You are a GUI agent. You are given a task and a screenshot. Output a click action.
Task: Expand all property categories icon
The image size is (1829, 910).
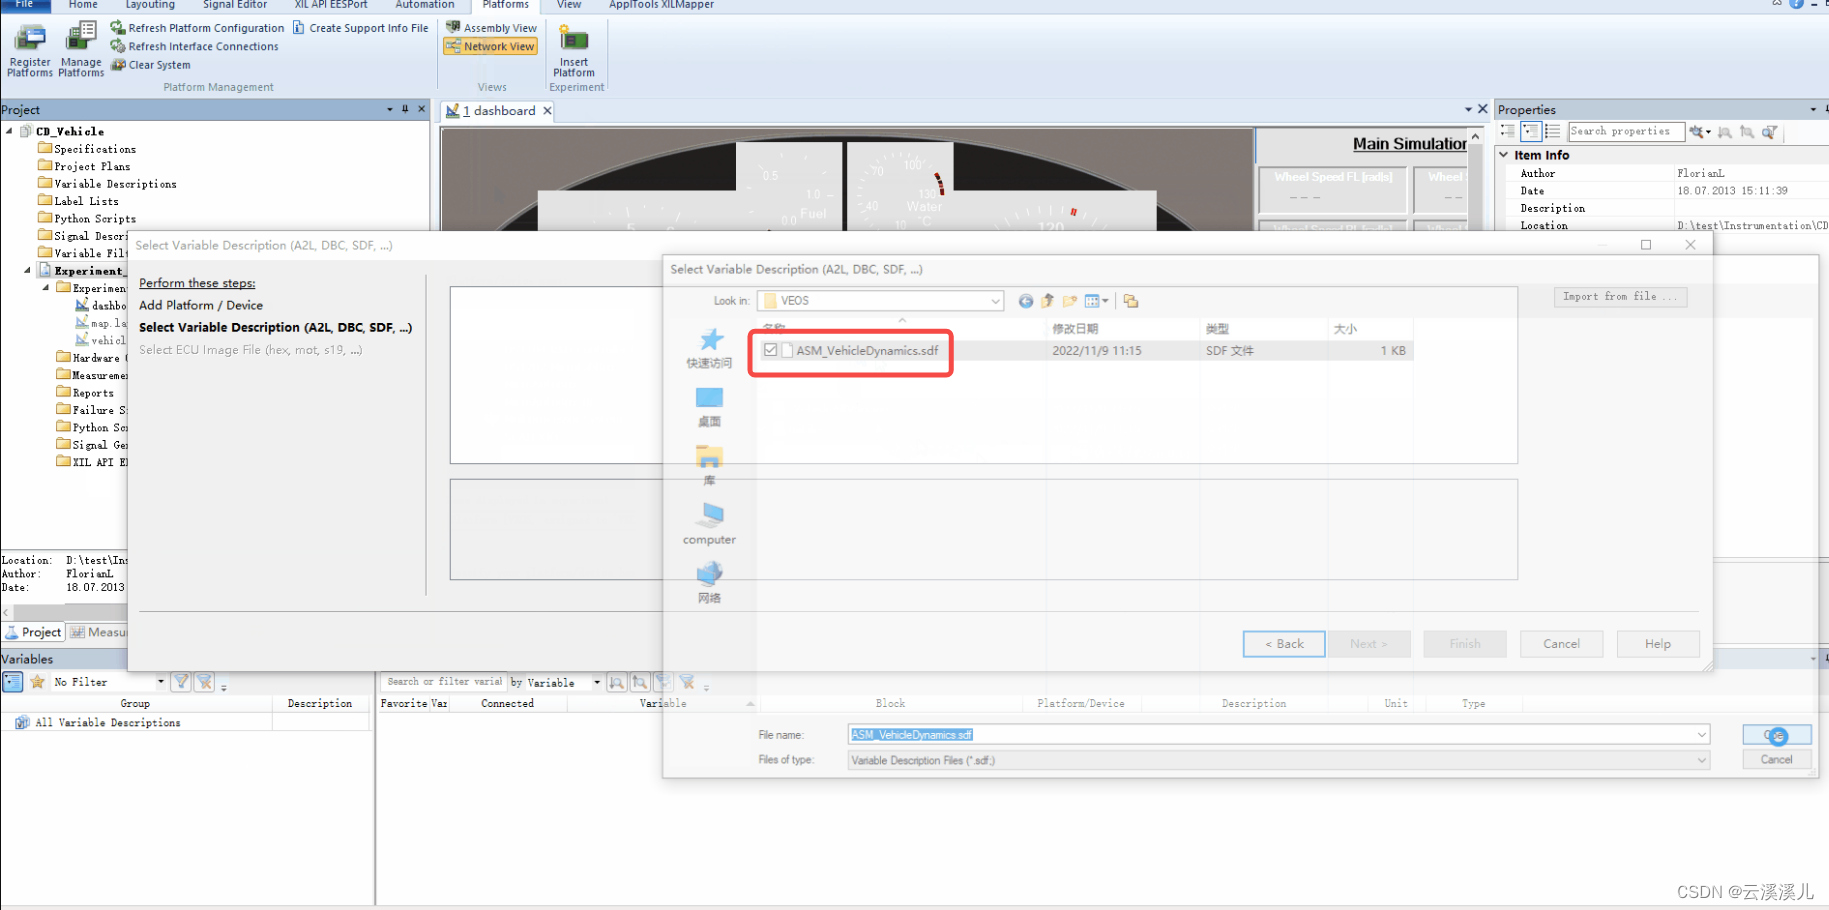1508,131
